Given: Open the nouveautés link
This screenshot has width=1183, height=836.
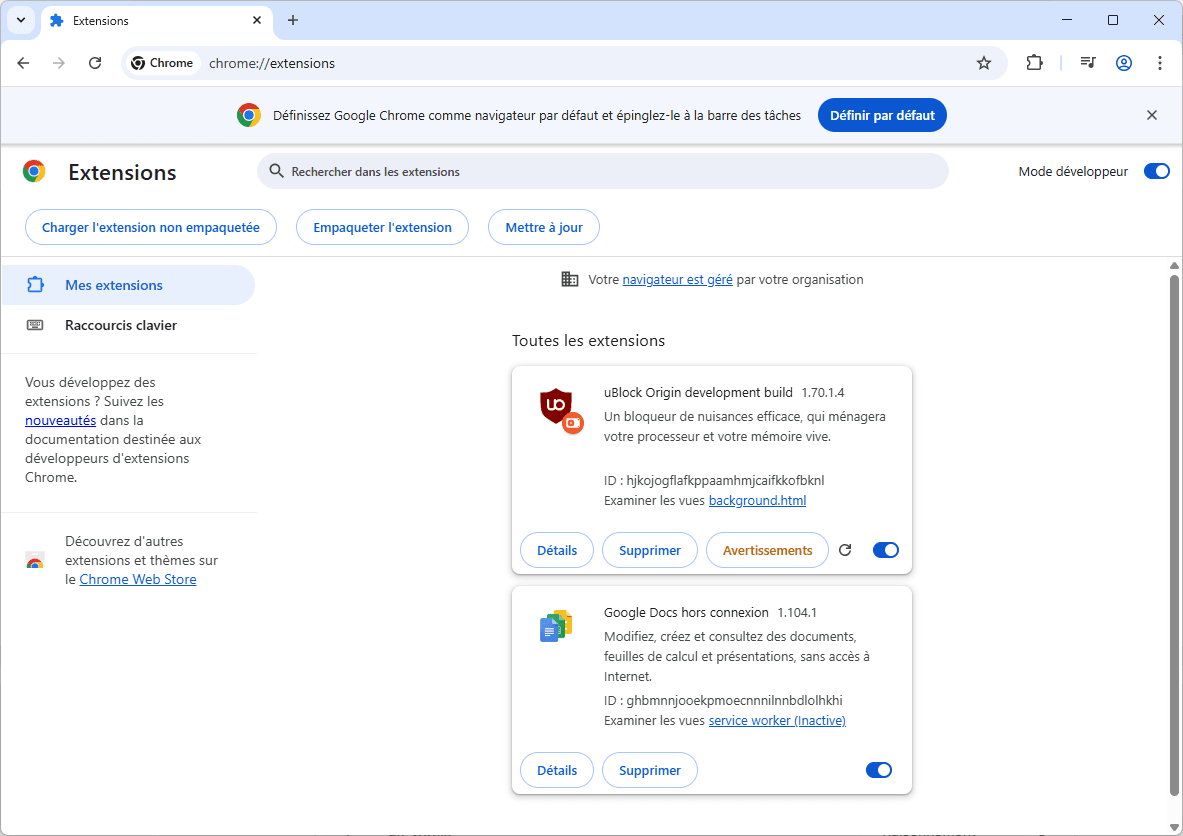Looking at the screenshot, I should tap(60, 420).
